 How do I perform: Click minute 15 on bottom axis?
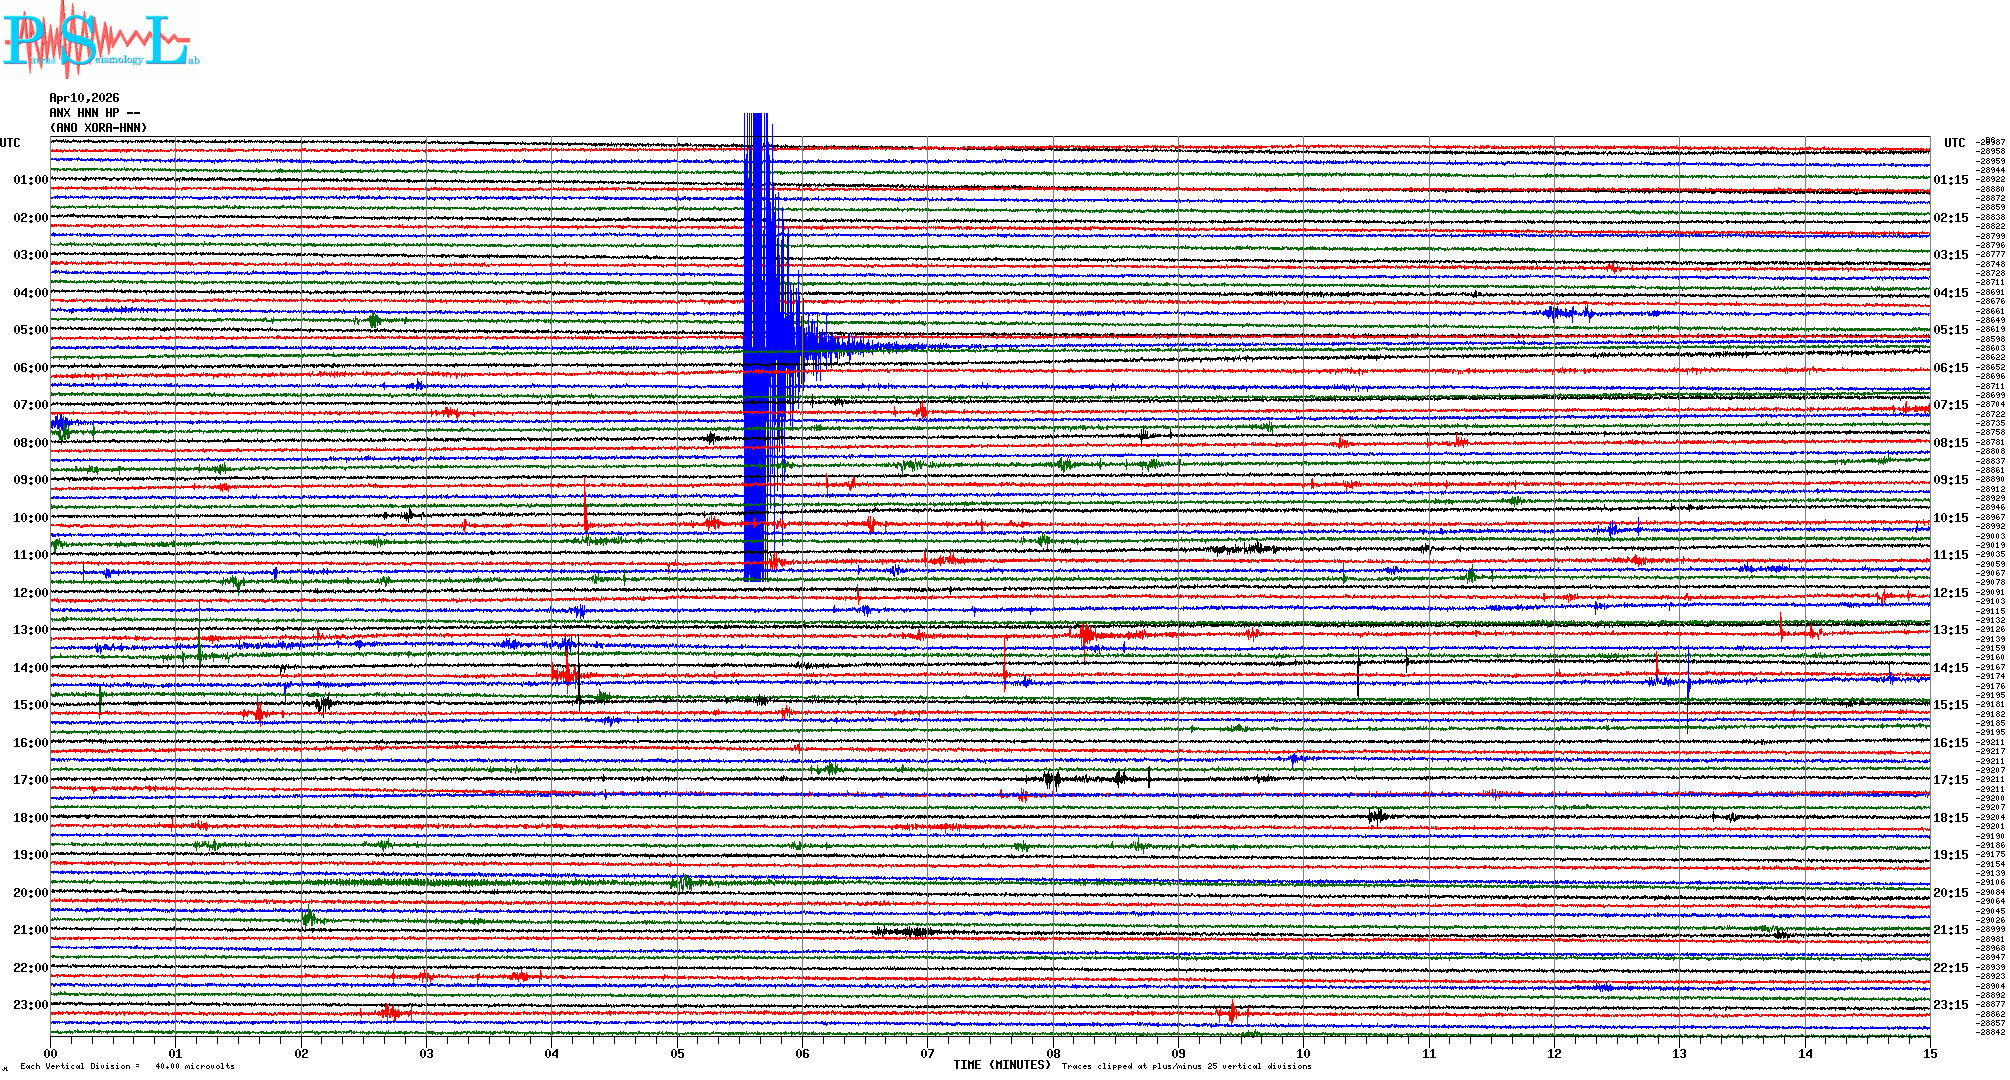tap(1929, 1053)
